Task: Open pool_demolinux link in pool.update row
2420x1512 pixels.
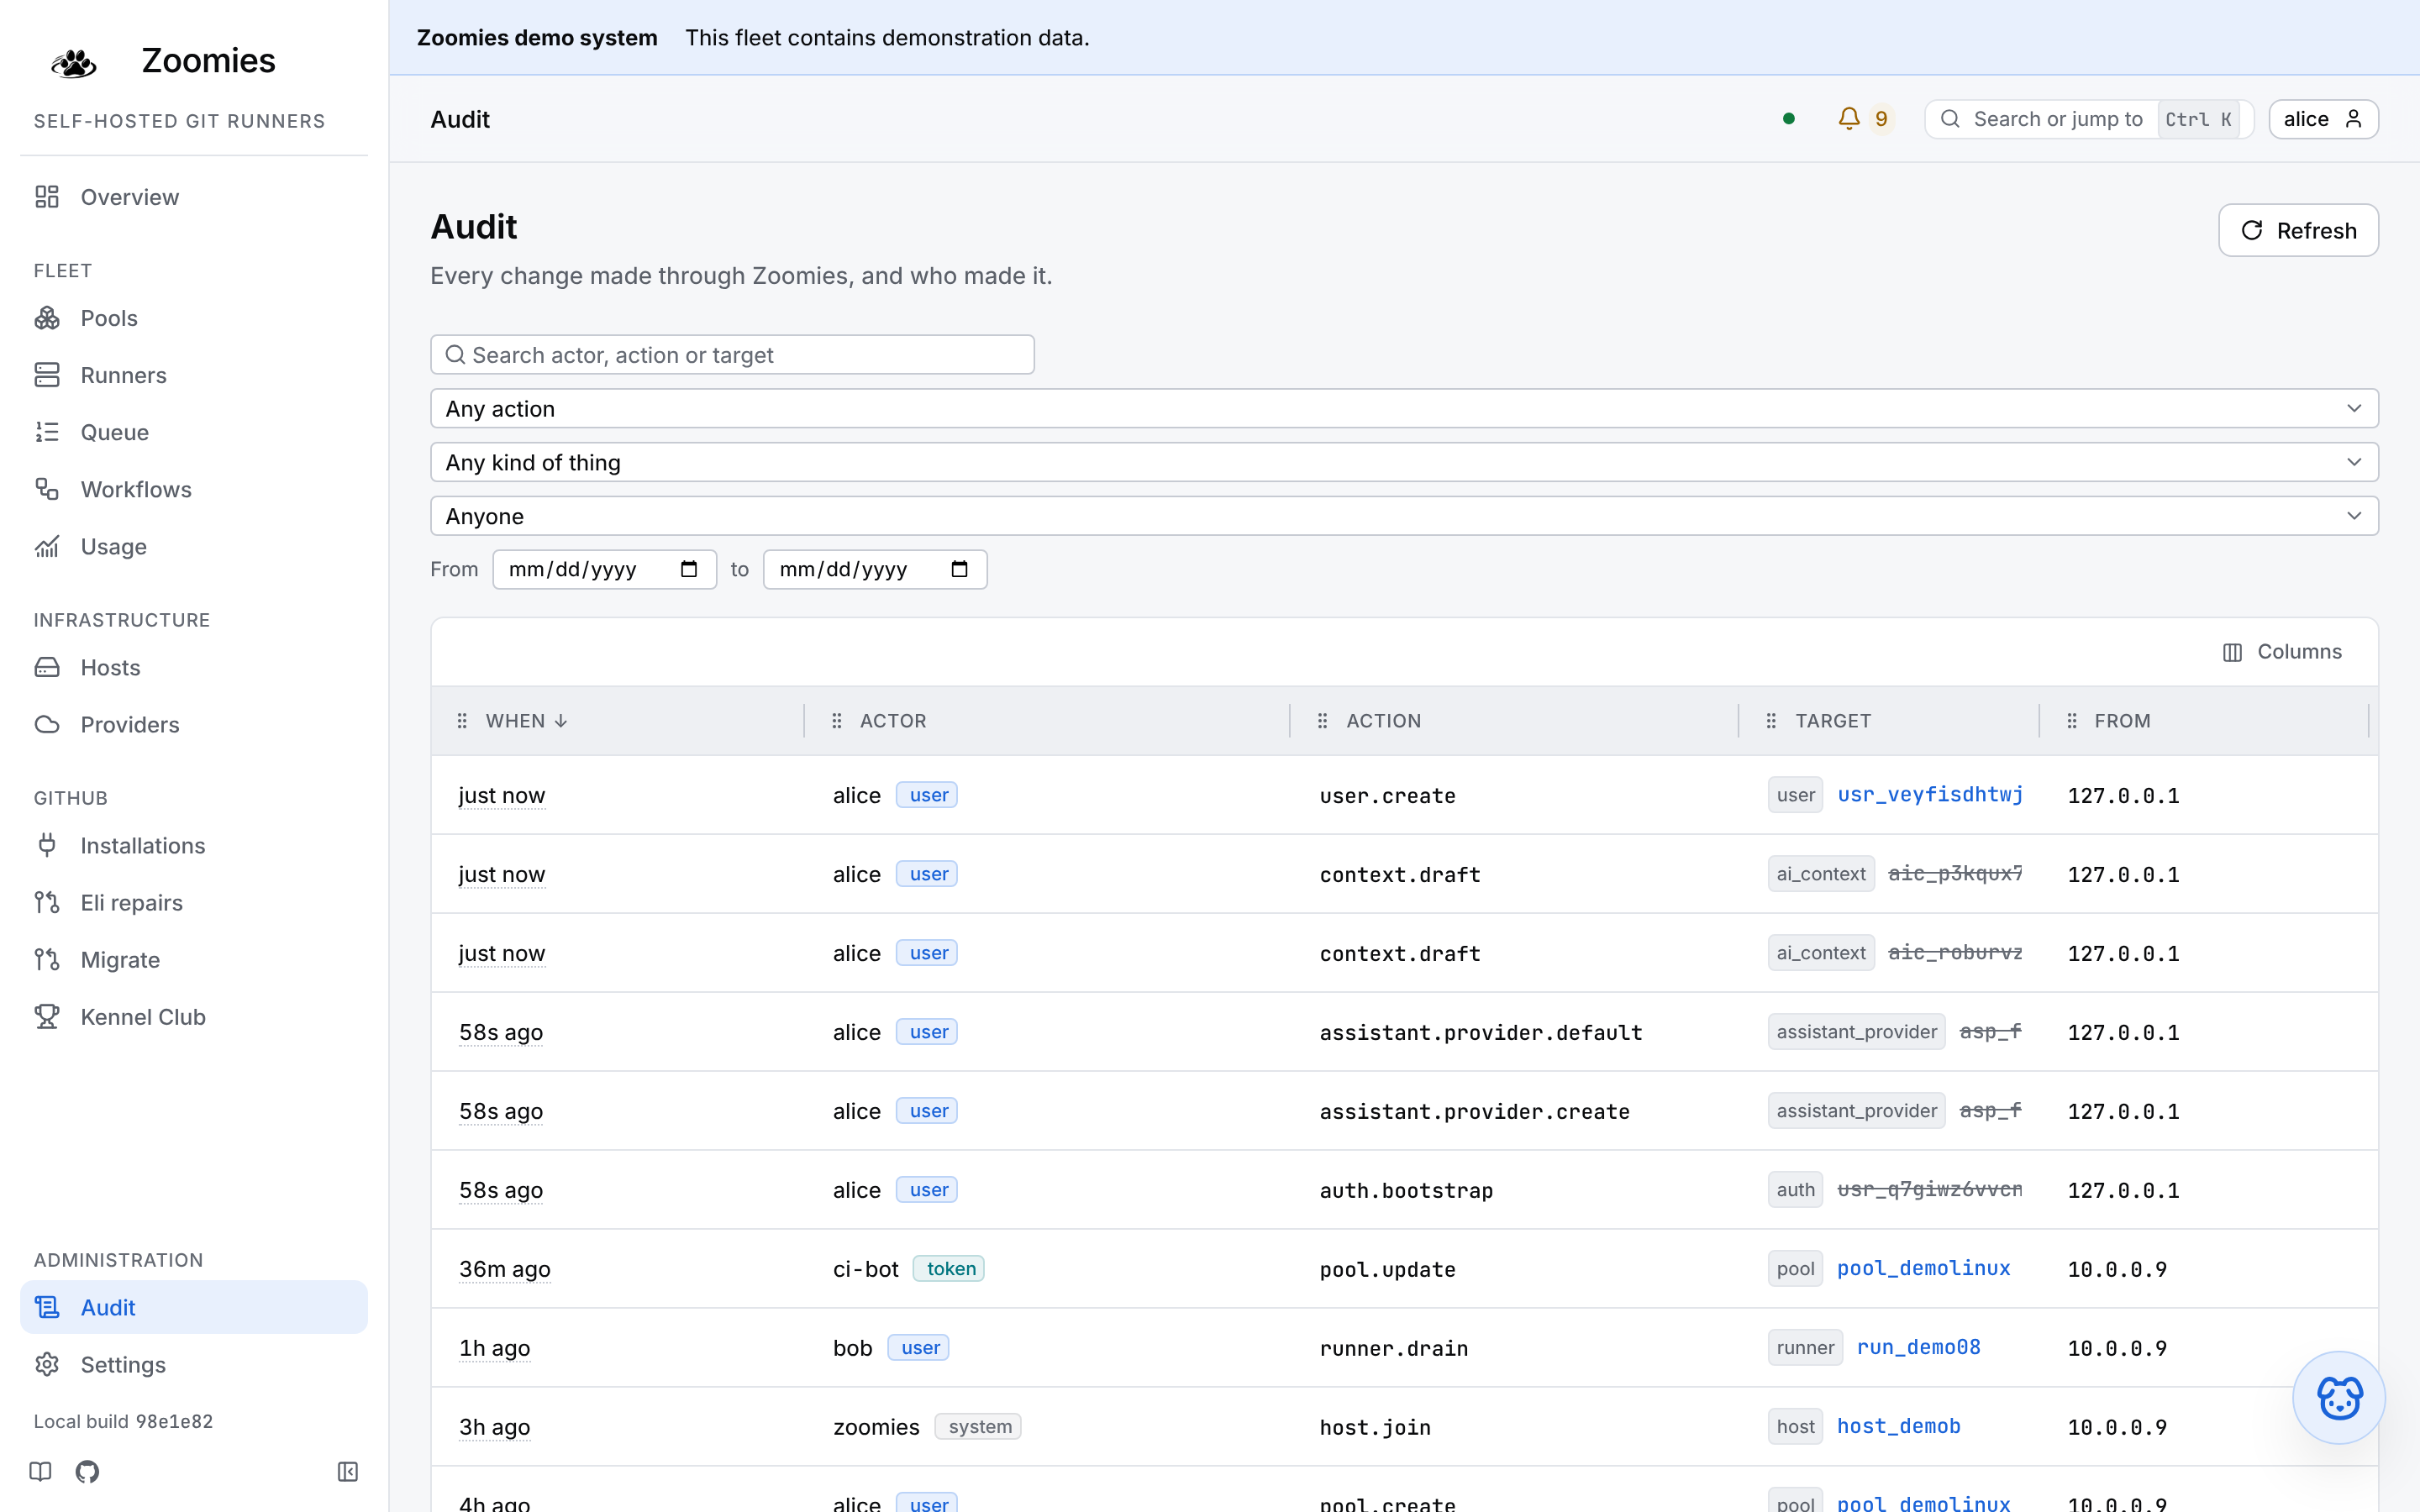Action: coord(1923,1268)
